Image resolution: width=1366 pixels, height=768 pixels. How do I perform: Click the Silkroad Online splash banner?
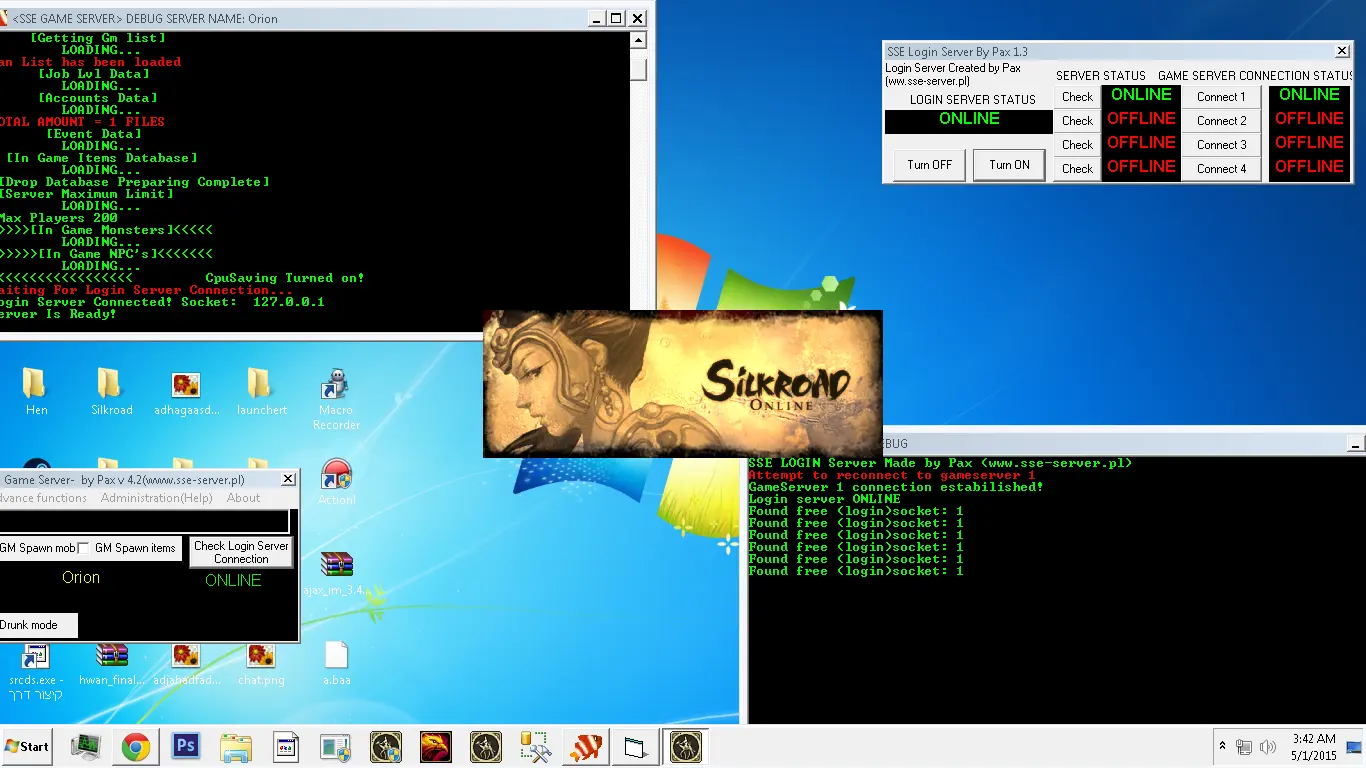(683, 384)
